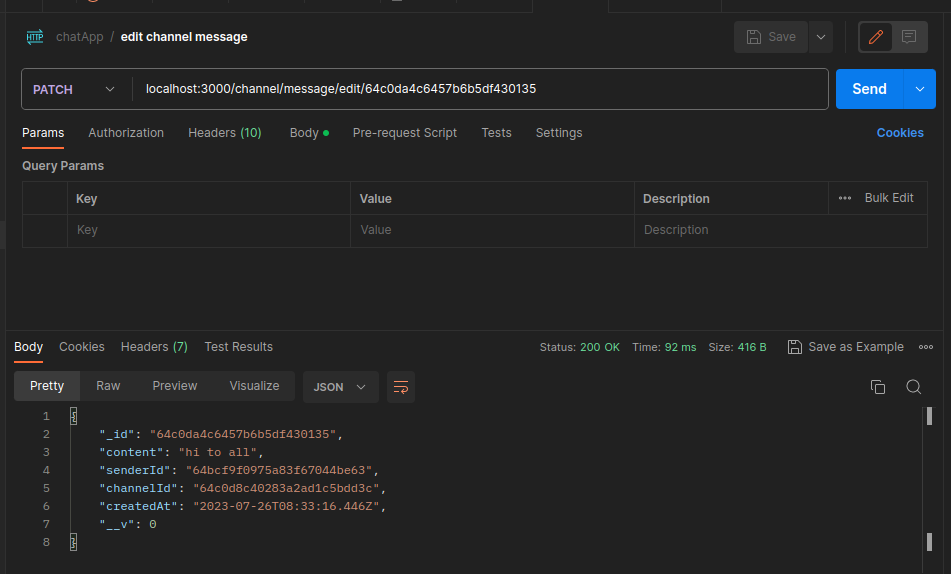Click the "senderId" value
The width and height of the screenshot is (951, 574).
point(279,470)
